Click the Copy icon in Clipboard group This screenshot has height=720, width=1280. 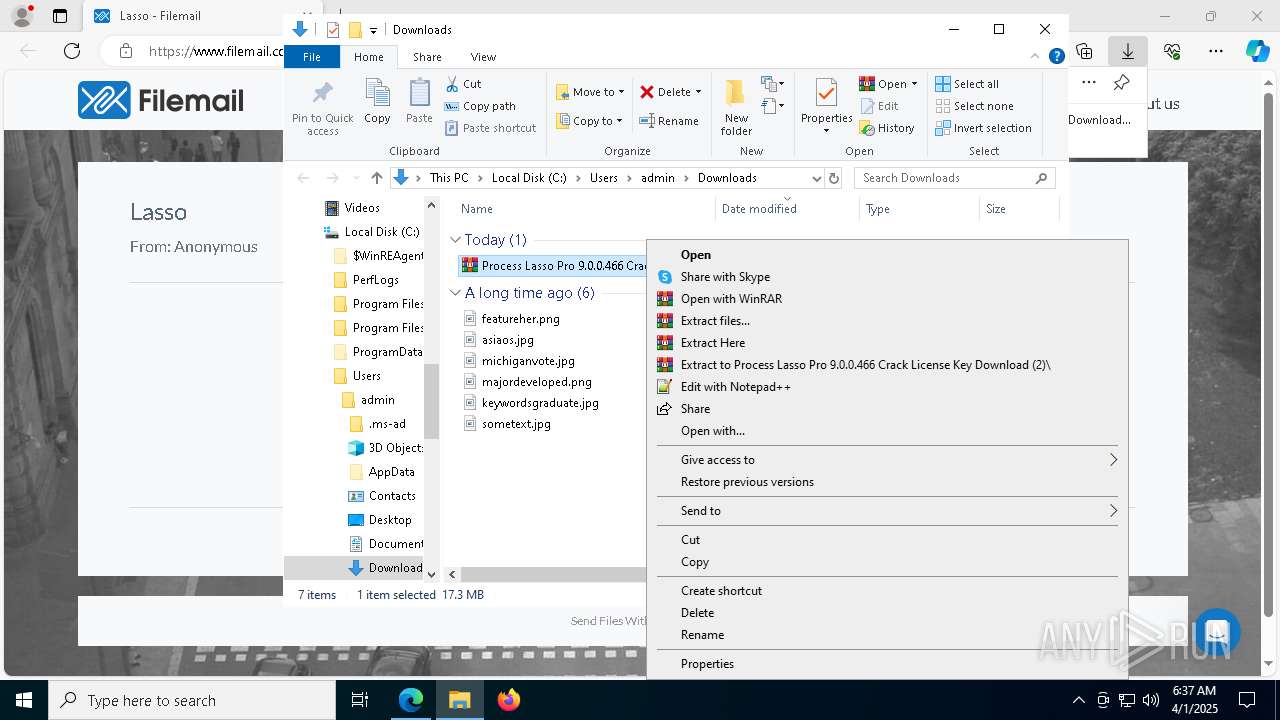click(x=377, y=94)
